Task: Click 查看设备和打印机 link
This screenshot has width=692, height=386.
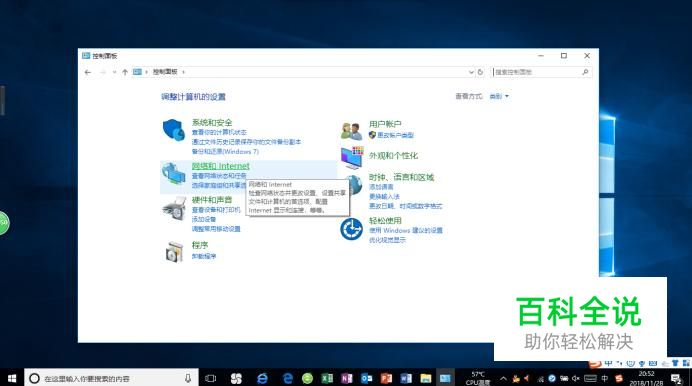Action: 216,210
